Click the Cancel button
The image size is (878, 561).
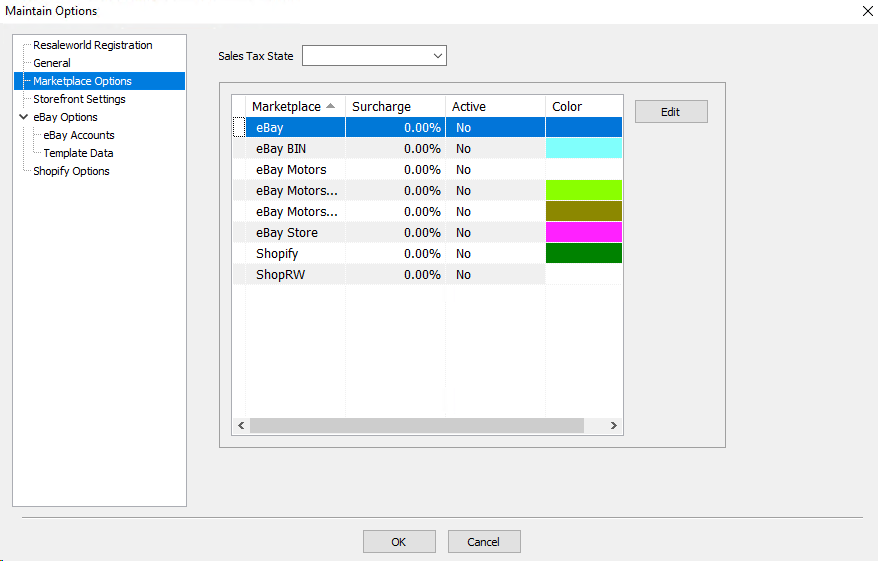[484, 541]
